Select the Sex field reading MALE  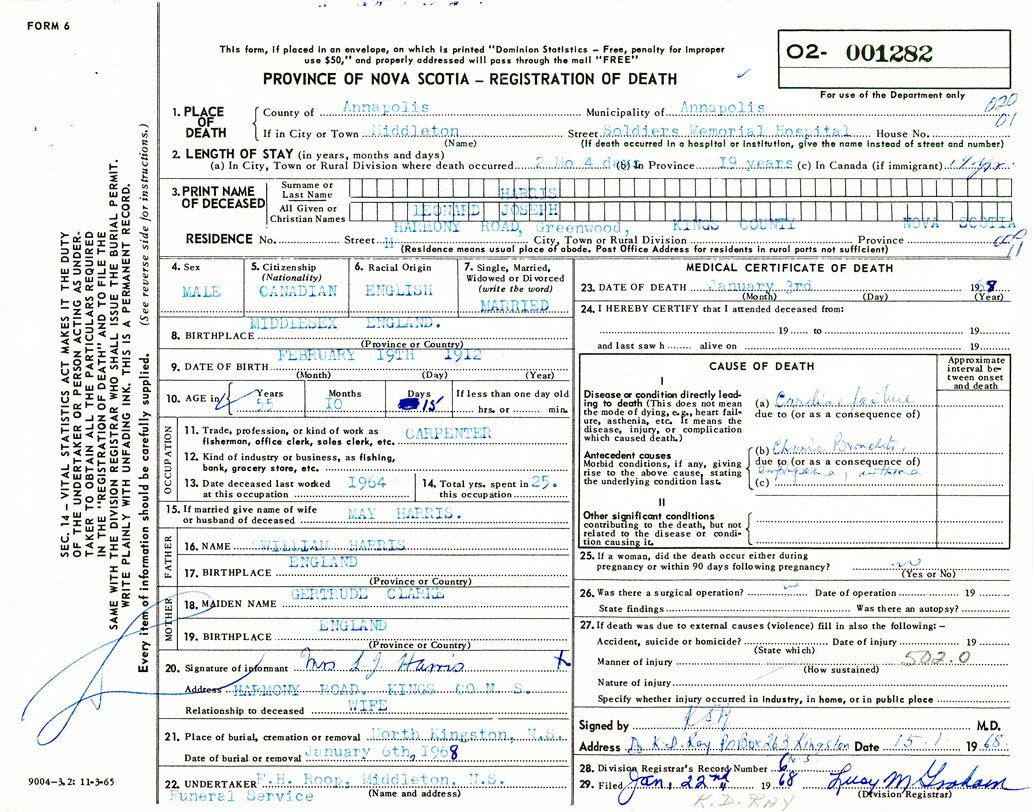tap(202, 291)
